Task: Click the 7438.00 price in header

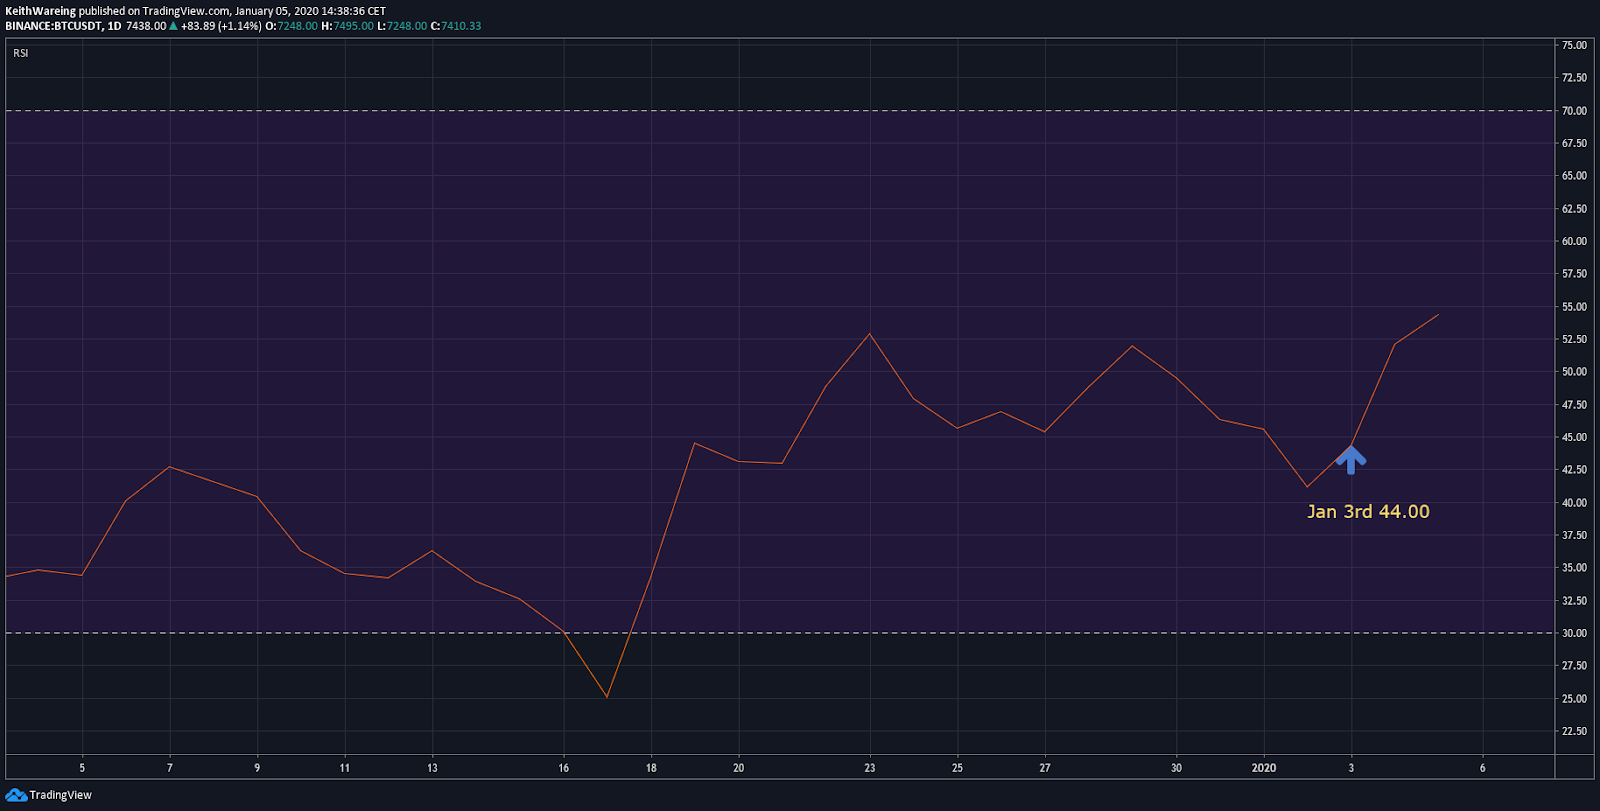Action: pyautogui.click(x=146, y=26)
